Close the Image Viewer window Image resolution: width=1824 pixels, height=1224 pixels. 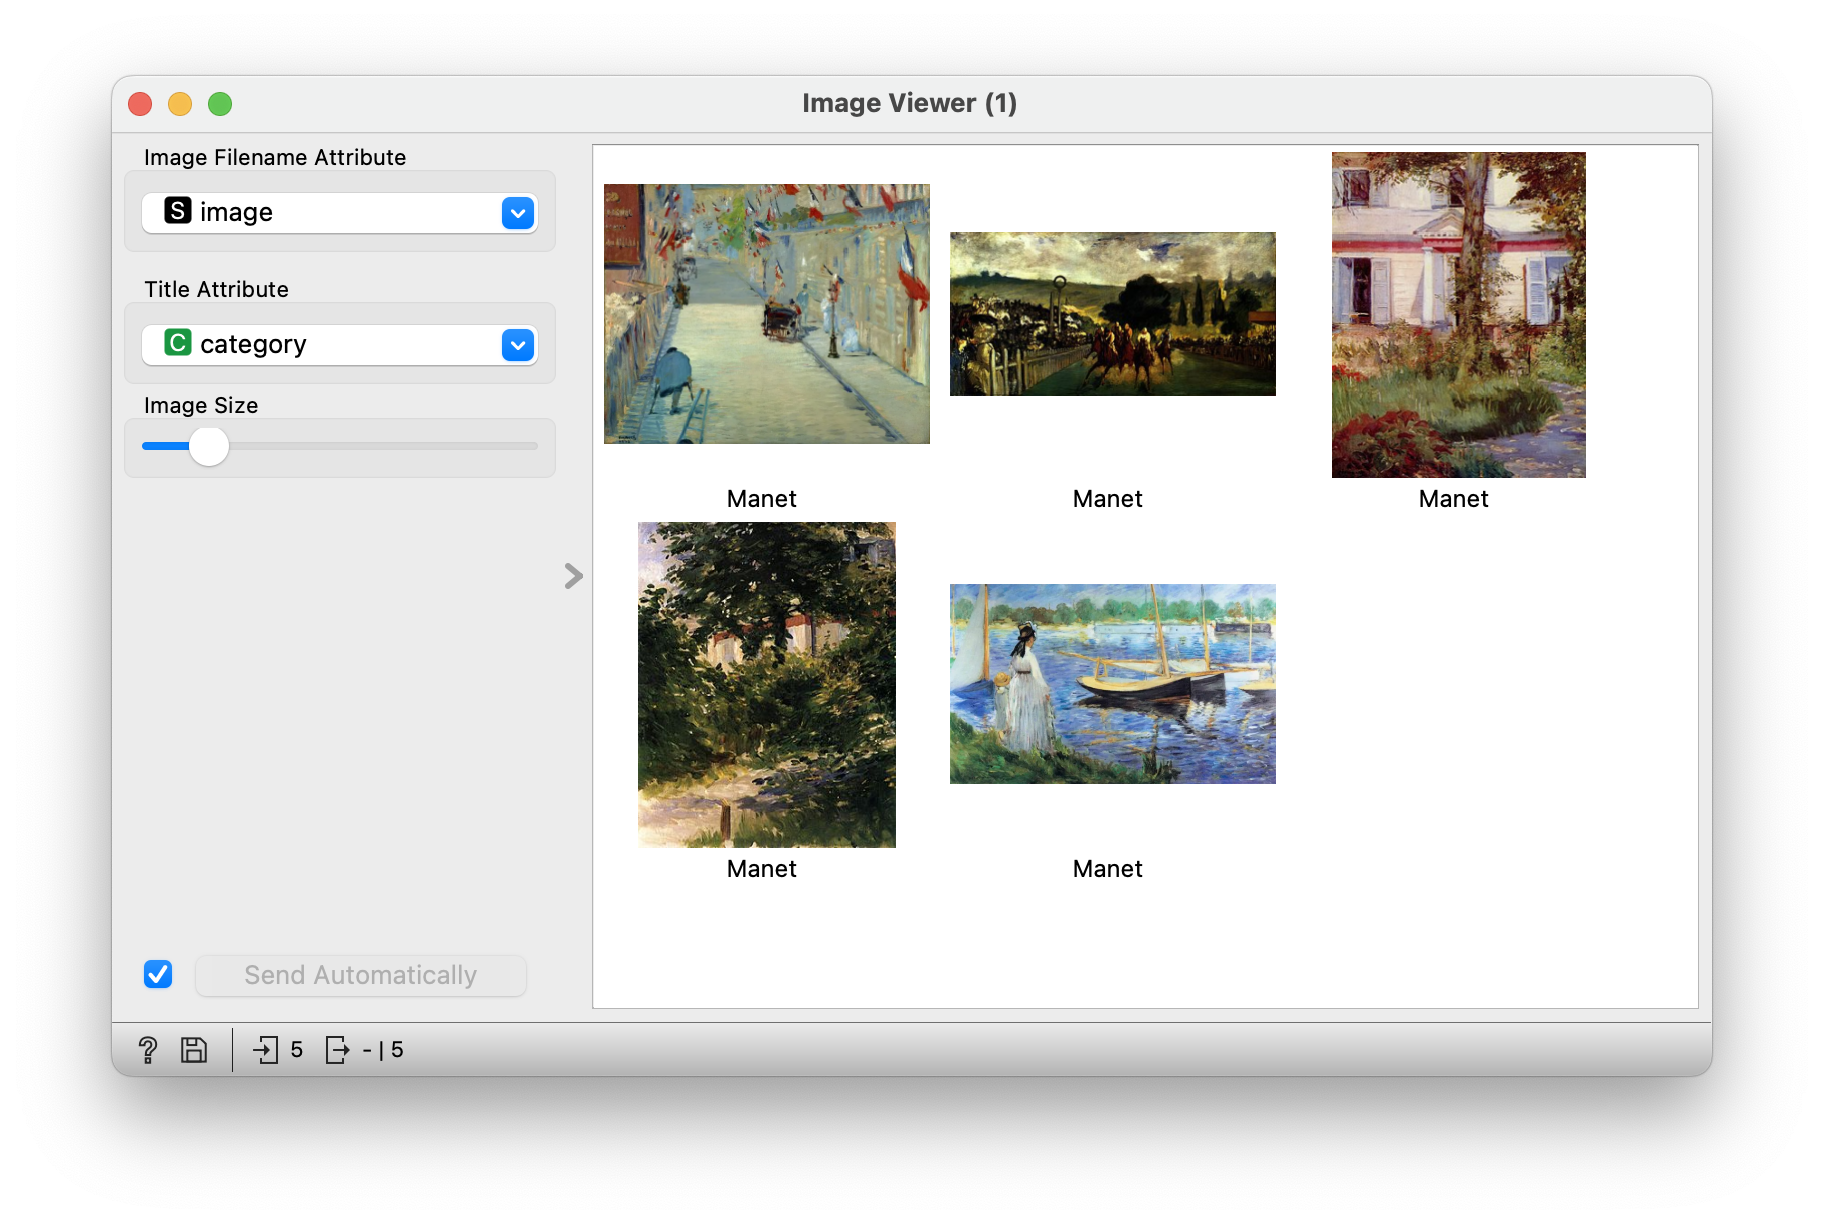(x=140, y=104)
